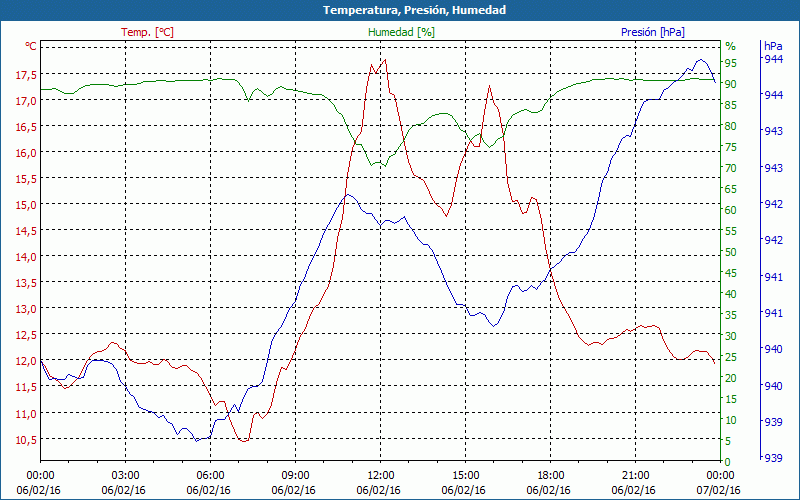Screen dimensions: 800x500
Task: Click temperature axis value '13,5'
Action: [27, 283]
